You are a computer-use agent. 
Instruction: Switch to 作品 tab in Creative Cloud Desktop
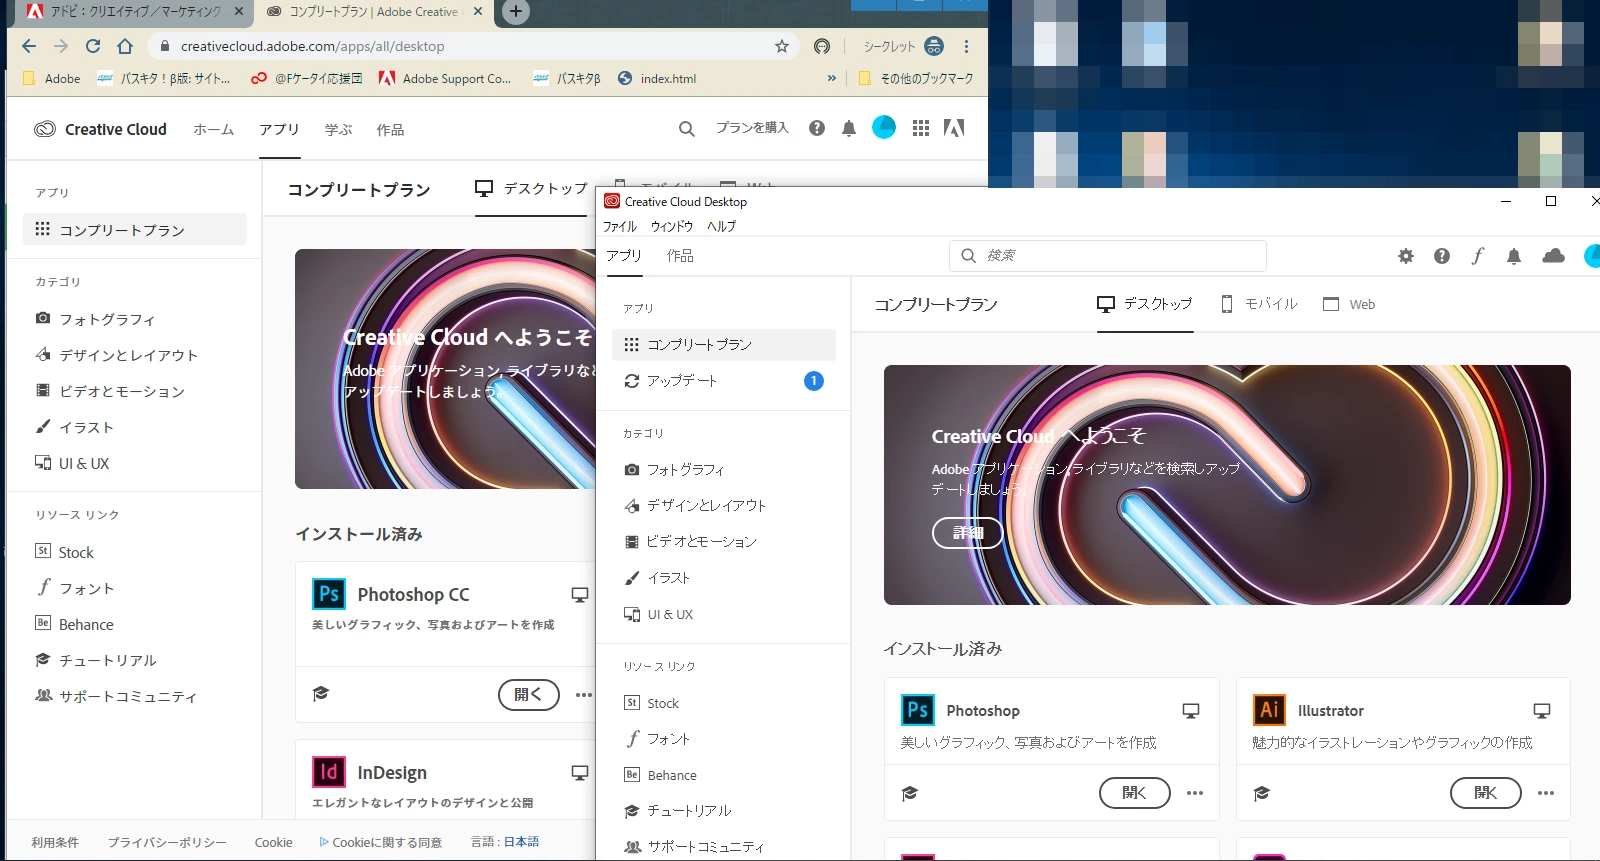click(x=680, y=256)
